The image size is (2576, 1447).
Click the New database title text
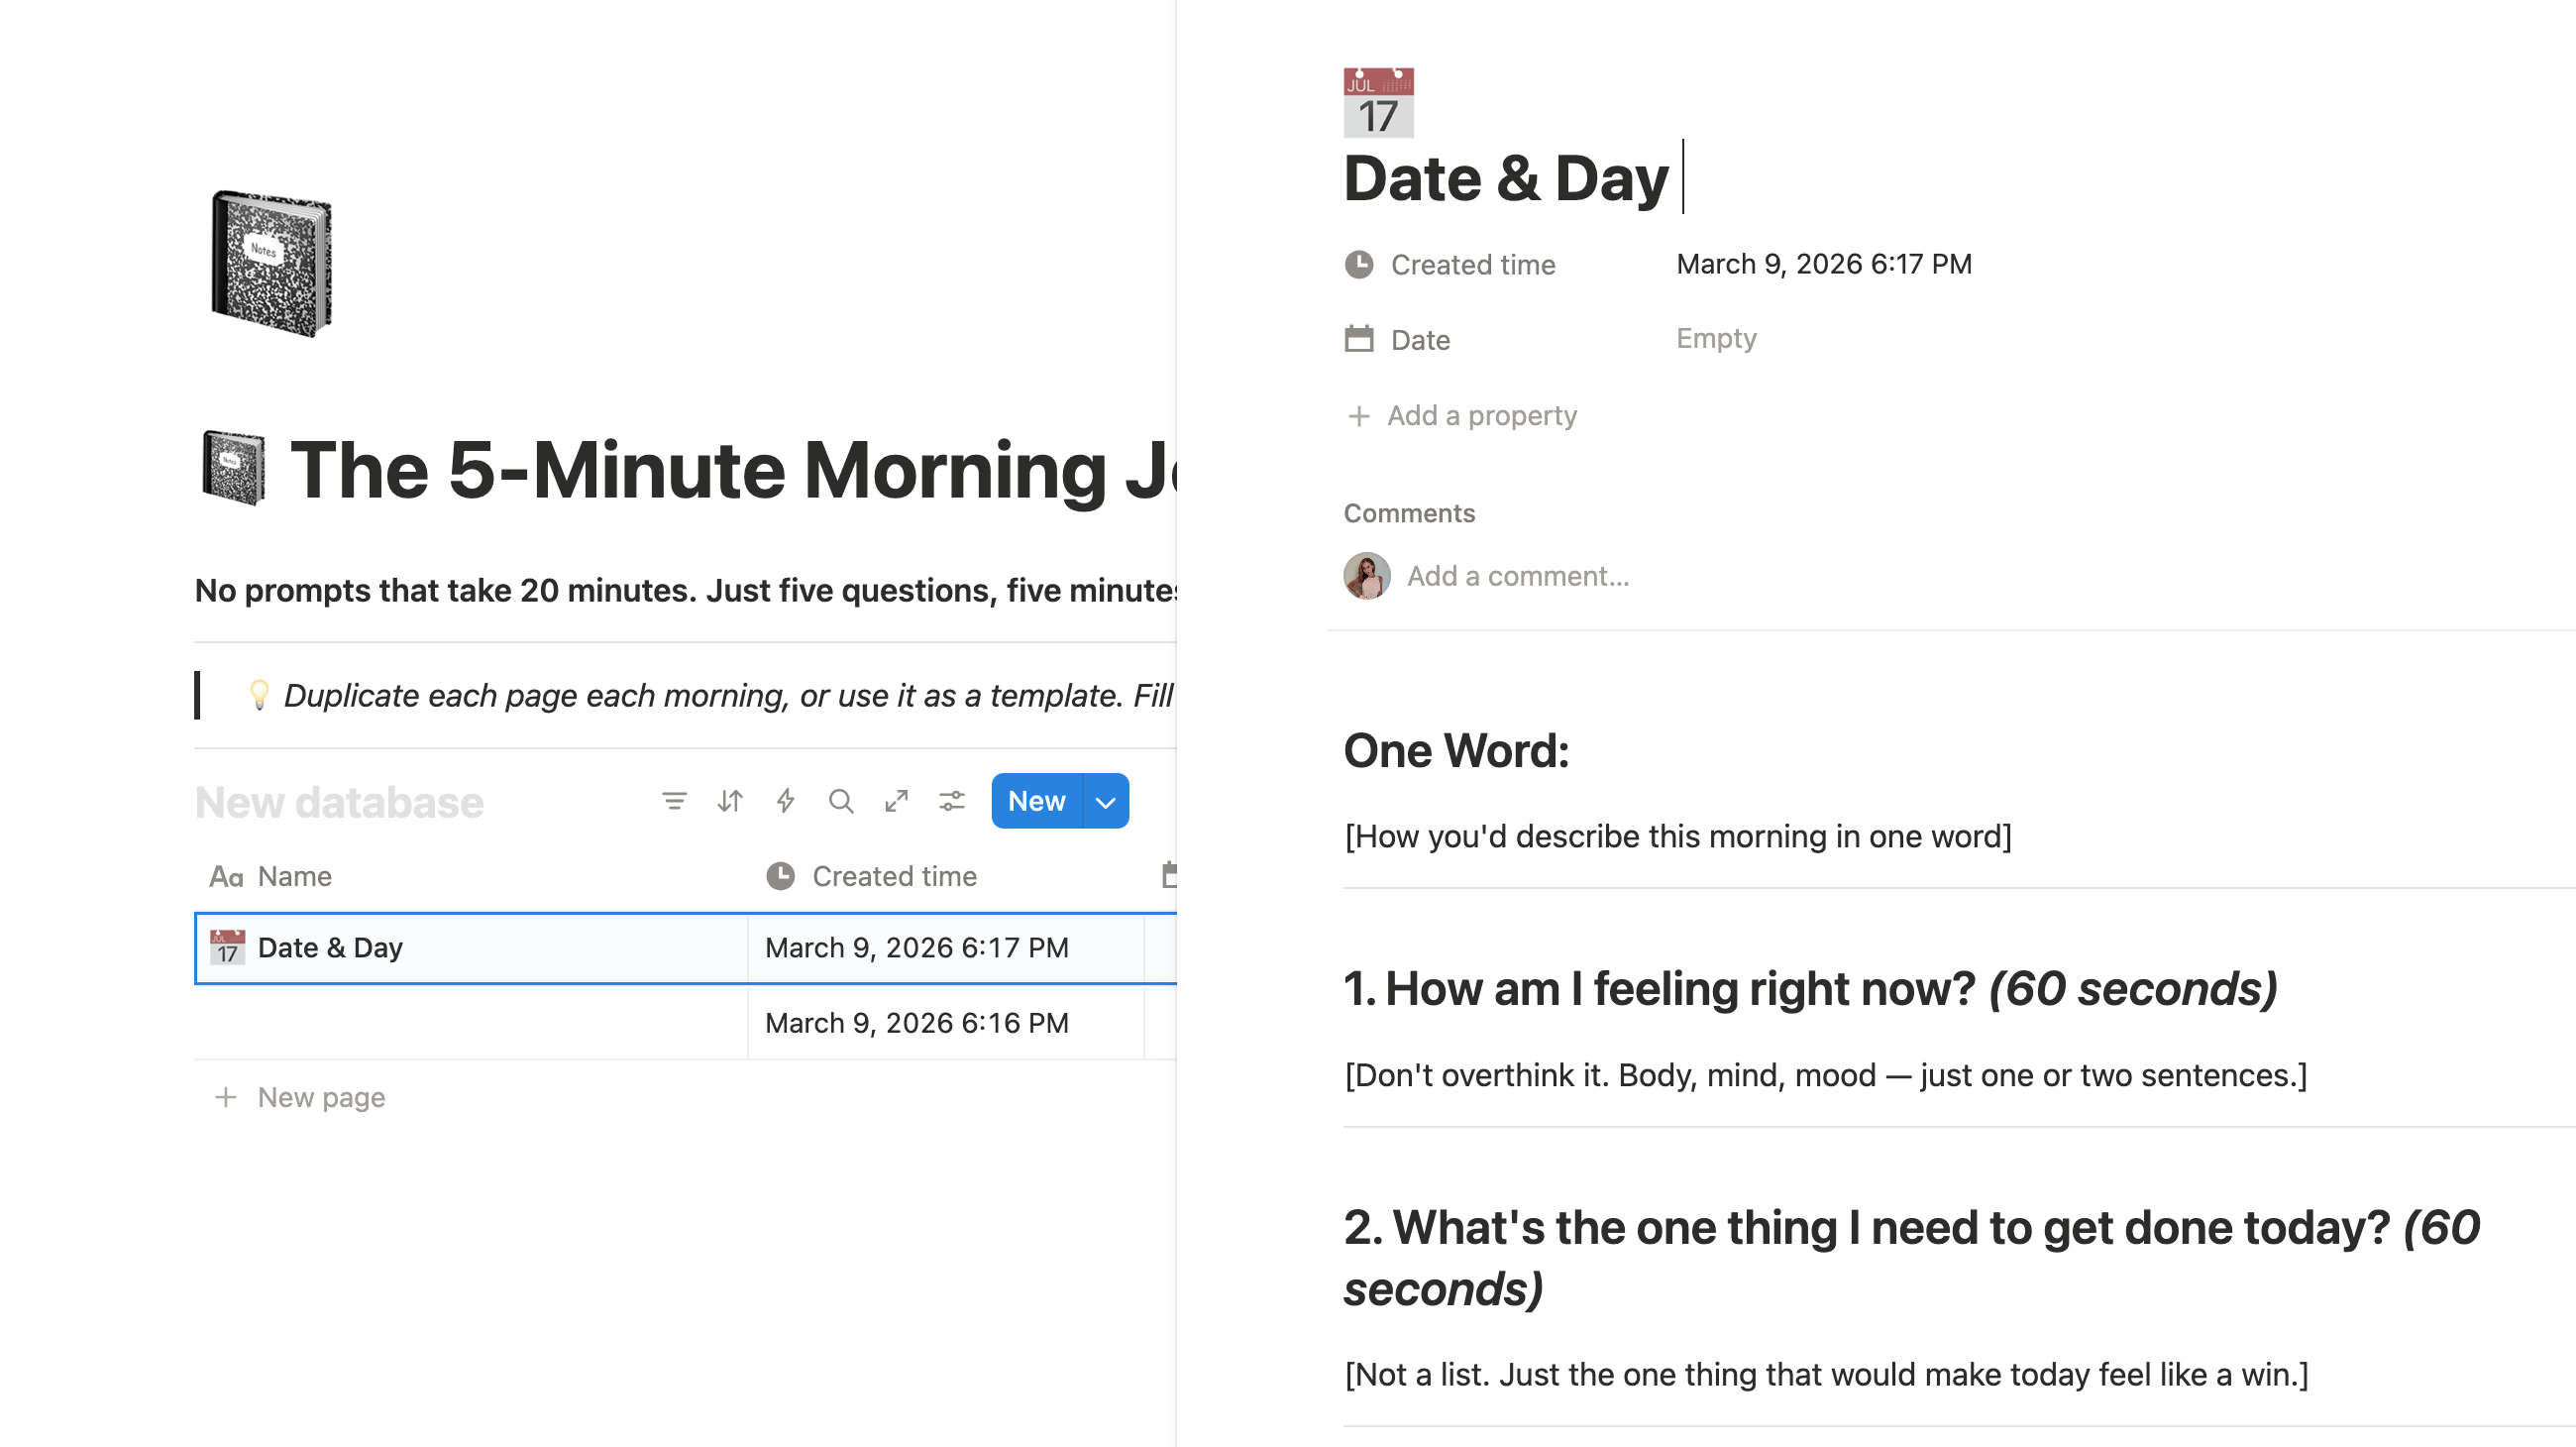coord(339,803)
